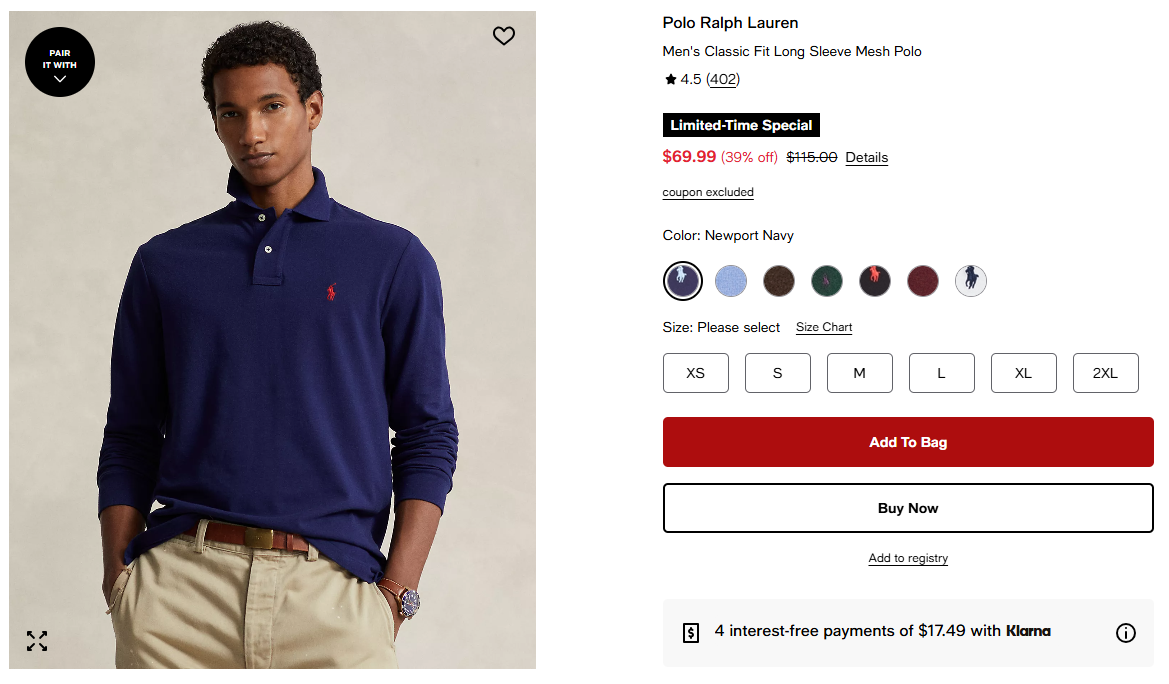Open fullscreen image view via expand icon
This screenshot has width=1169, height=684.
click(37, 641)
